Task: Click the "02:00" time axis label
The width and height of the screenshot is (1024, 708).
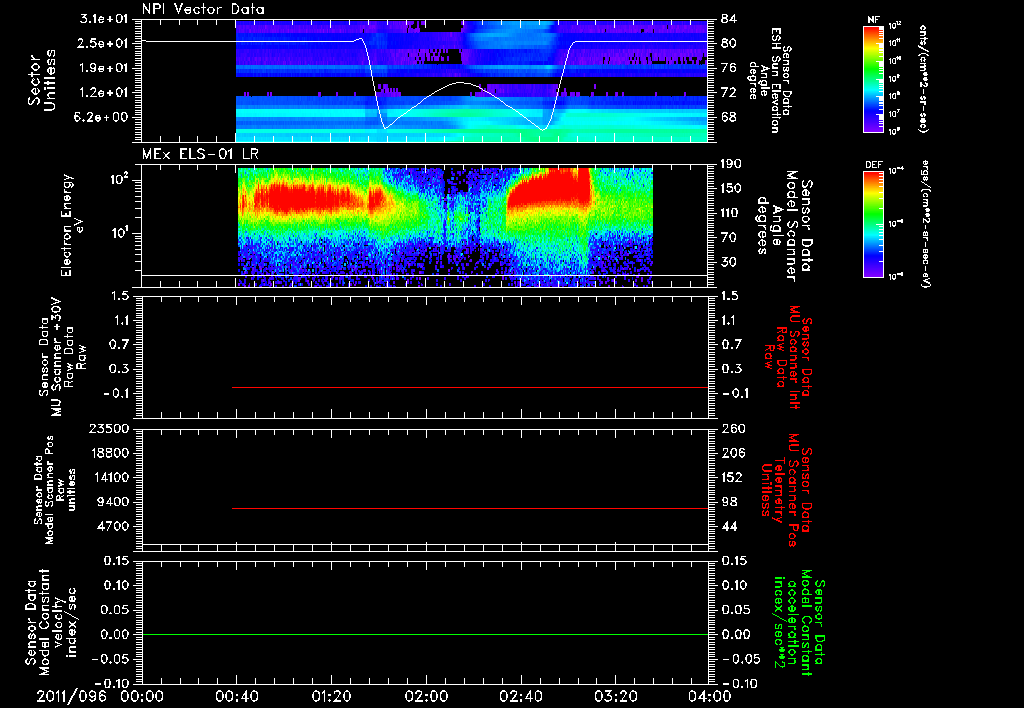Action: (426, 696)
